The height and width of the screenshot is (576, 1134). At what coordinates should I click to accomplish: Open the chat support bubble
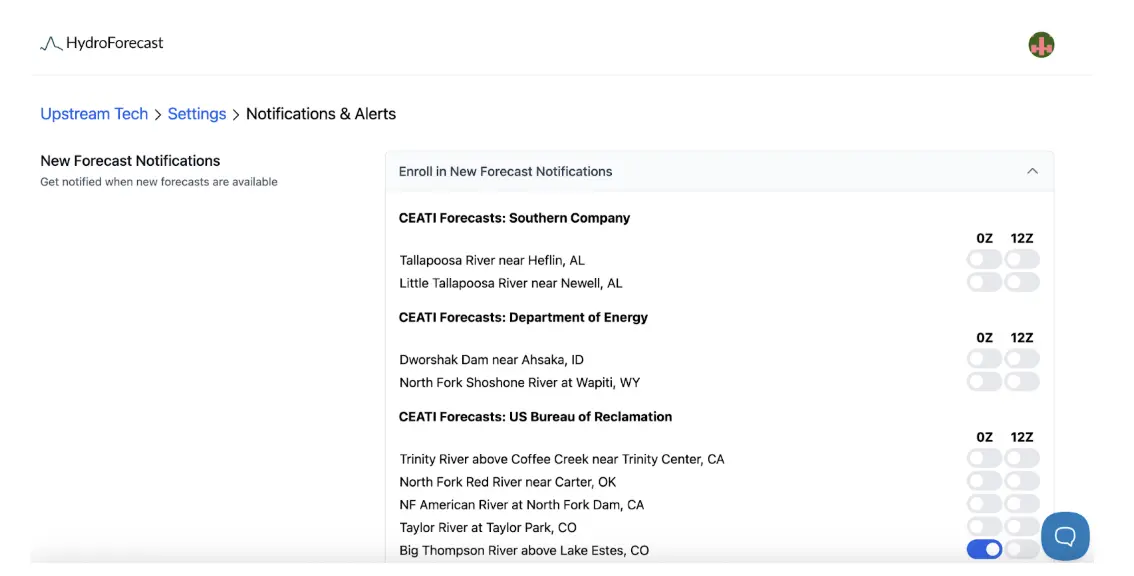[1065, 536]
